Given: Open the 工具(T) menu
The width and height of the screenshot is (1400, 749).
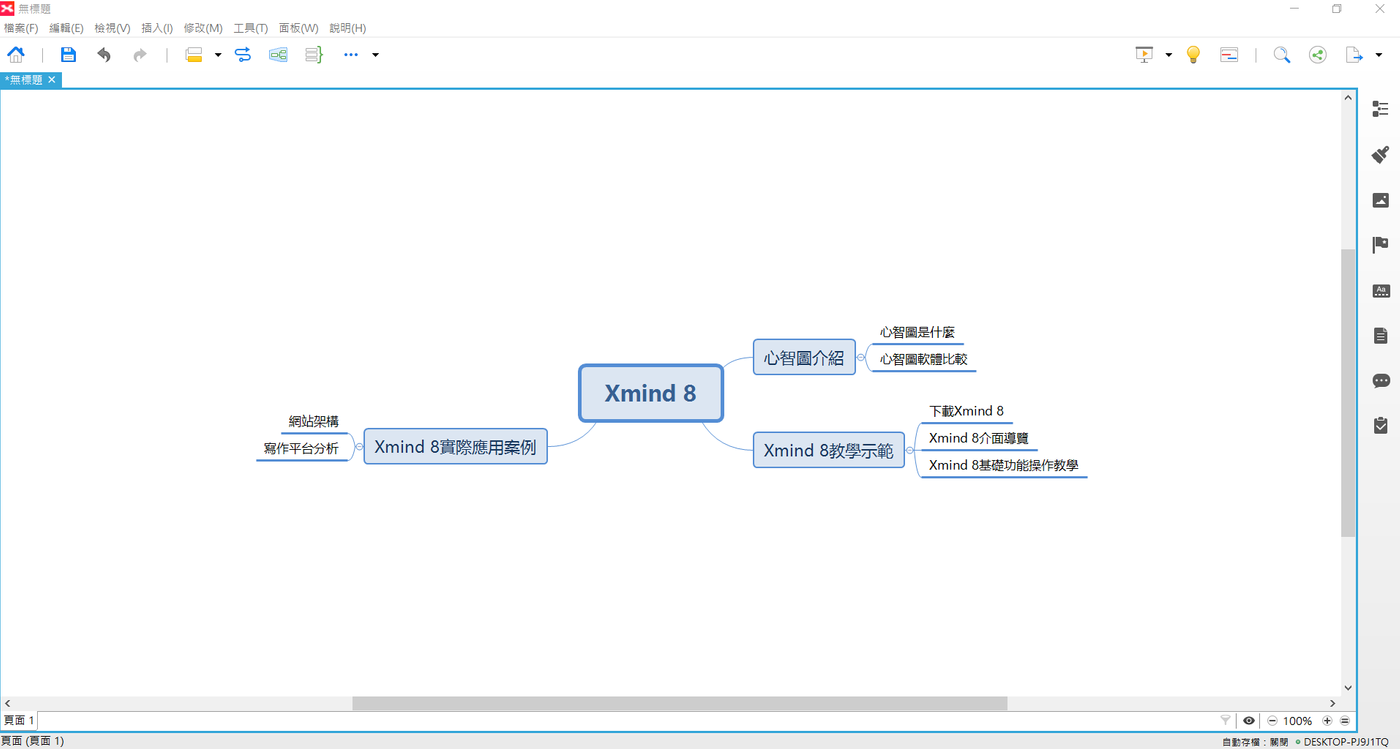Looking at the screenshot, I should pos(250,28).
